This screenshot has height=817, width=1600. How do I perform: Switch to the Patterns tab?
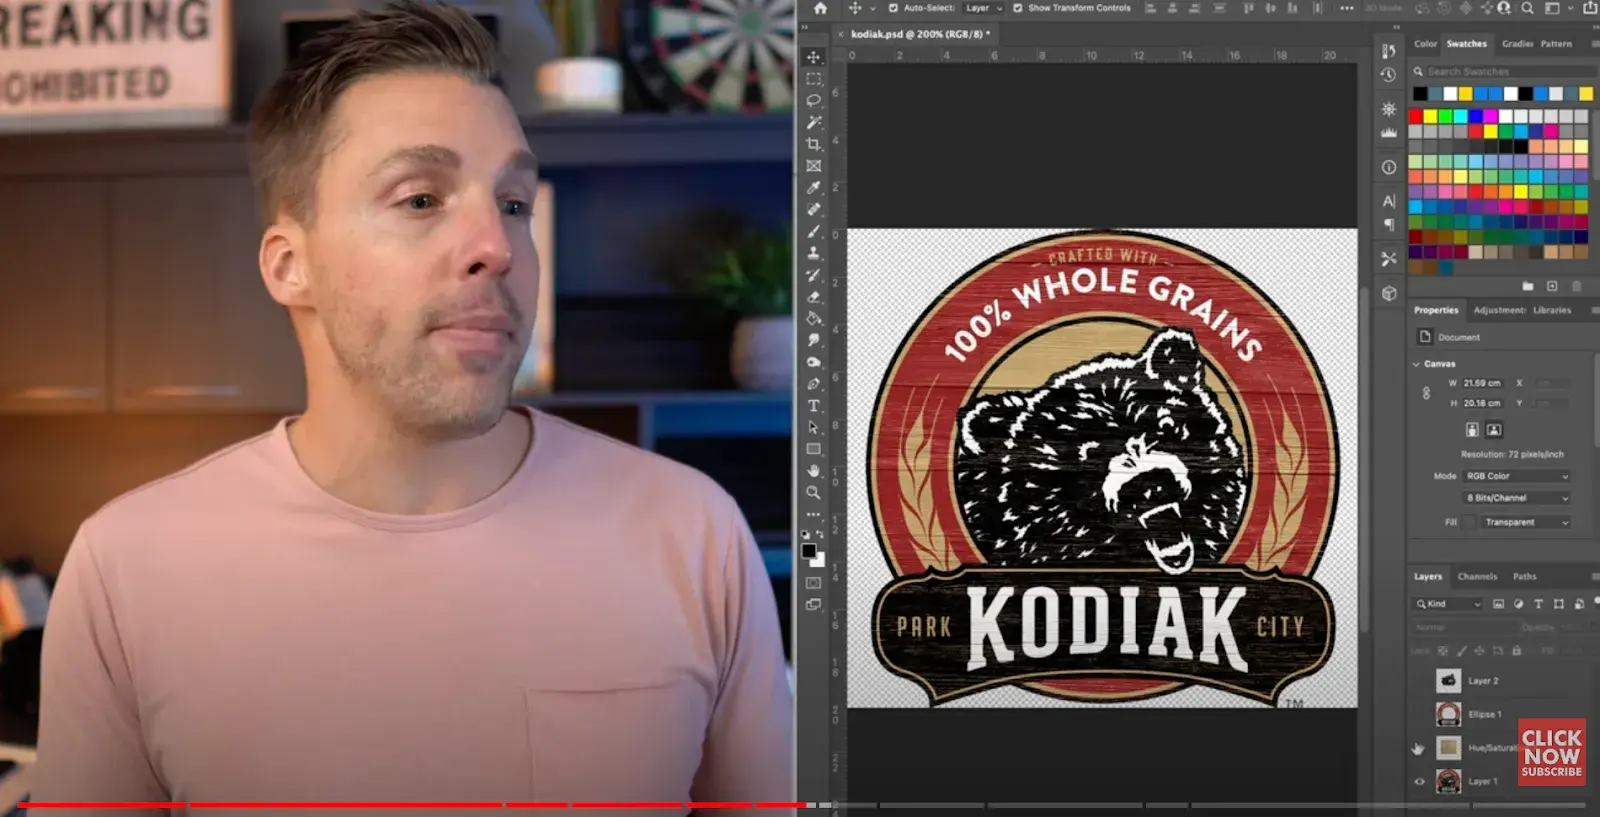[x=1556, y=44]
